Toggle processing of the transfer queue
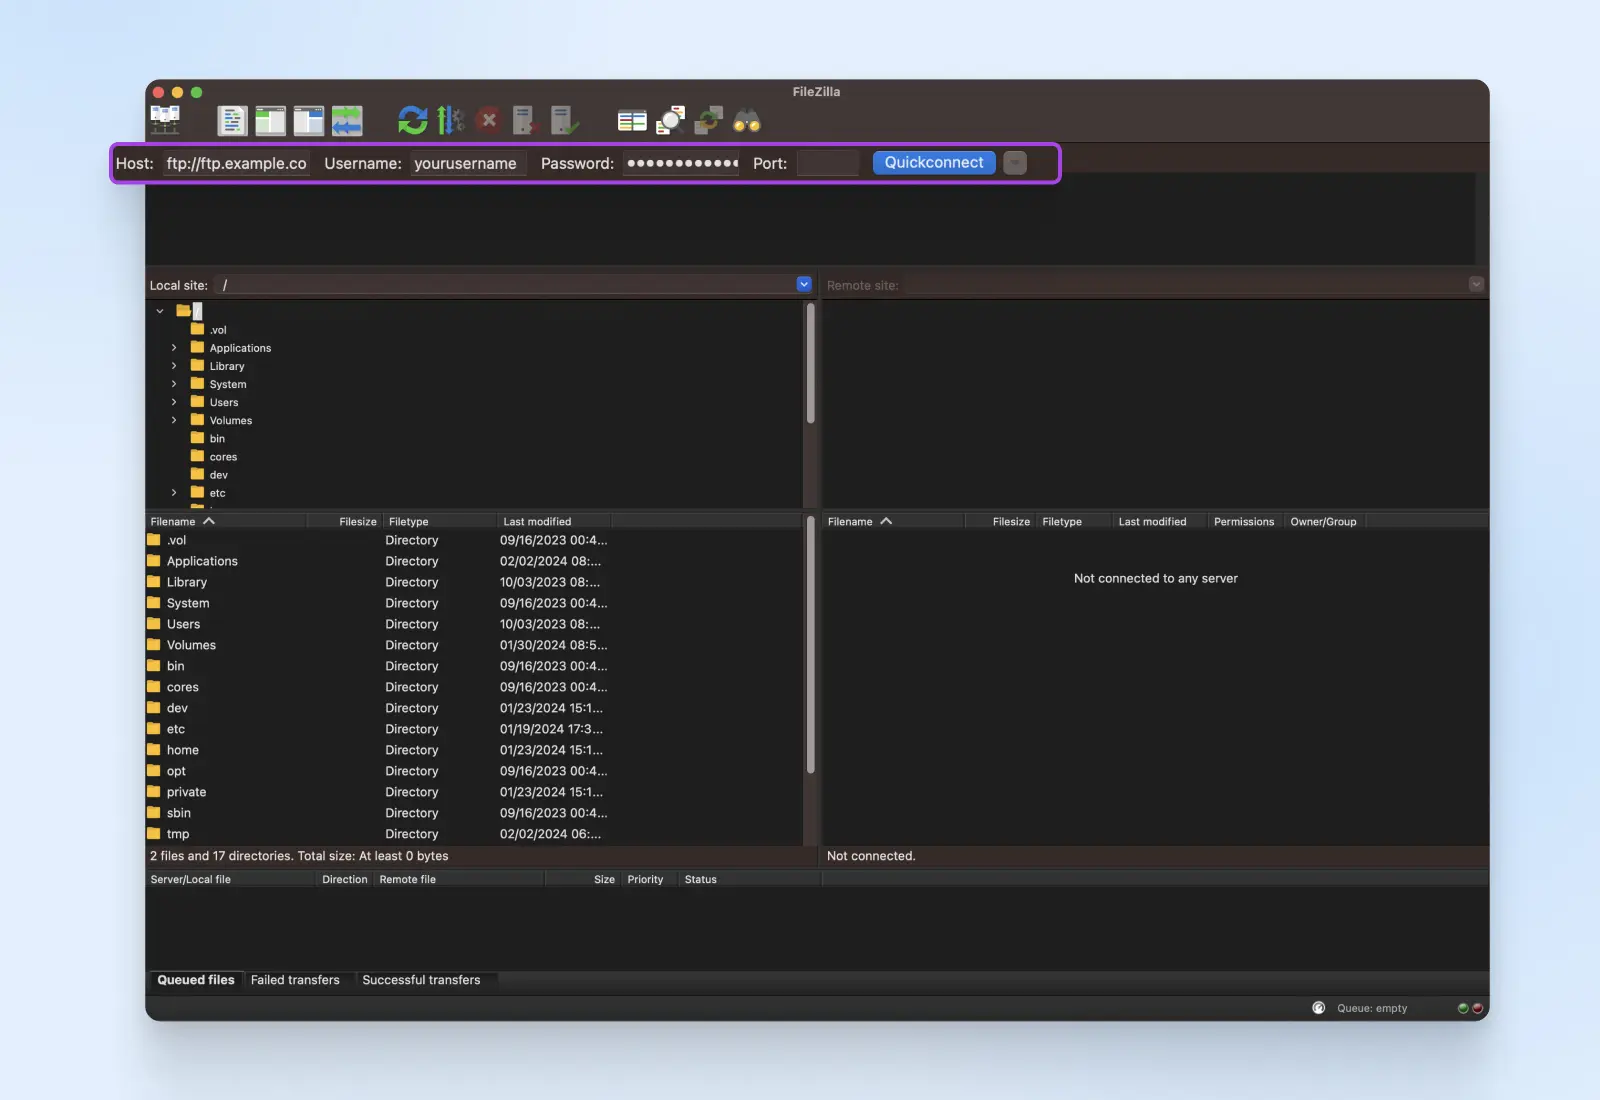Viewport: 1600px width, 1100px height. [x=451, y=121]
